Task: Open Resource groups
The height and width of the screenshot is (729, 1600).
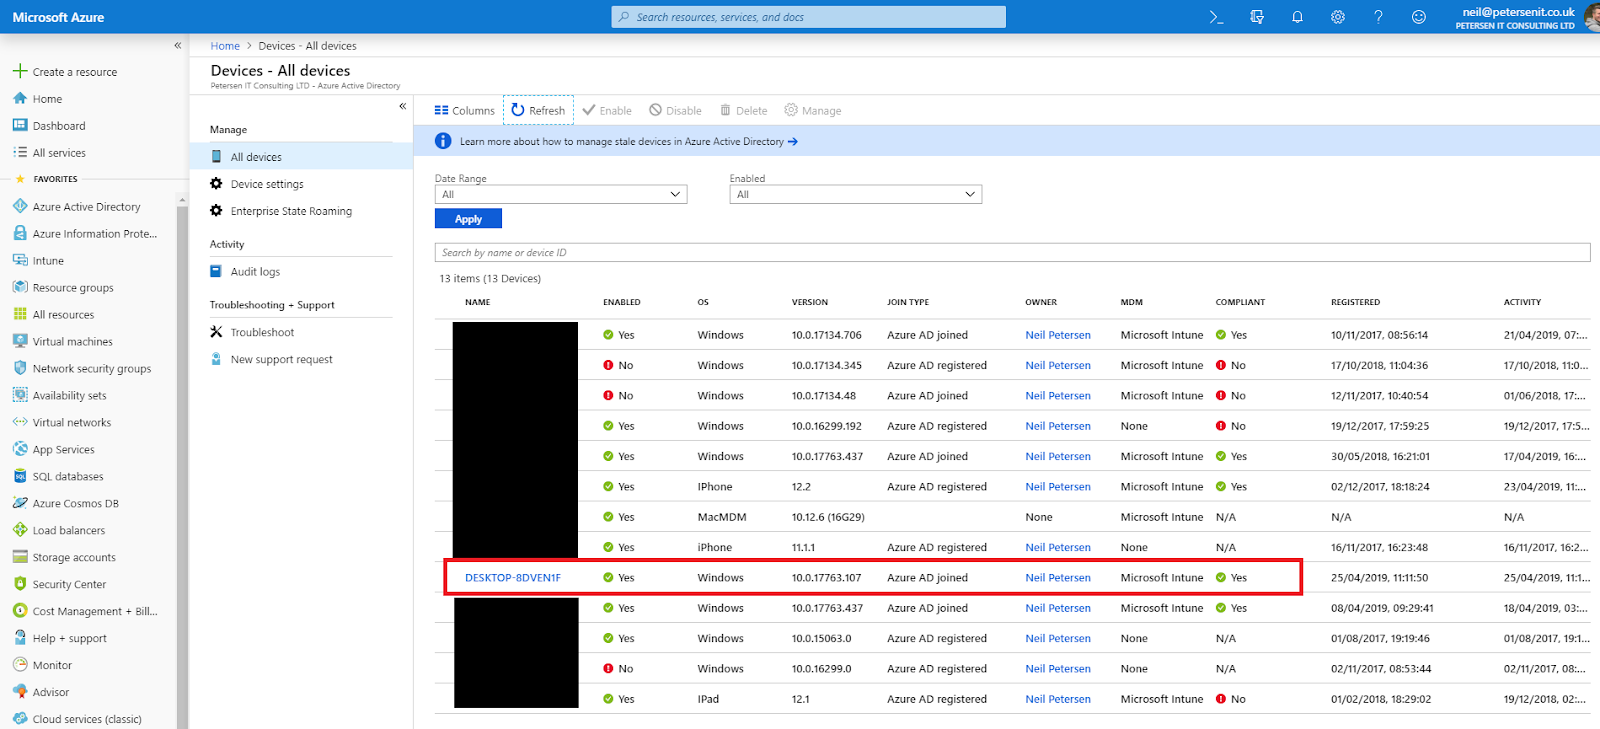Action: click(63, 288)
